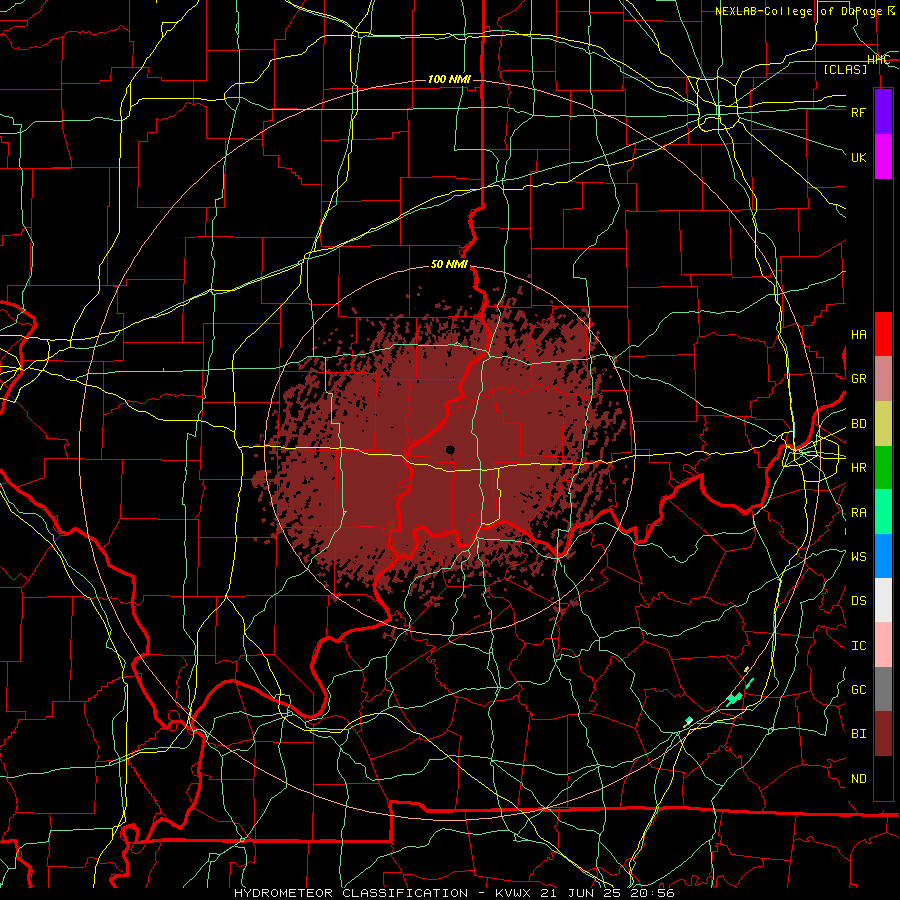Click the GC legend label

point(858,690)
